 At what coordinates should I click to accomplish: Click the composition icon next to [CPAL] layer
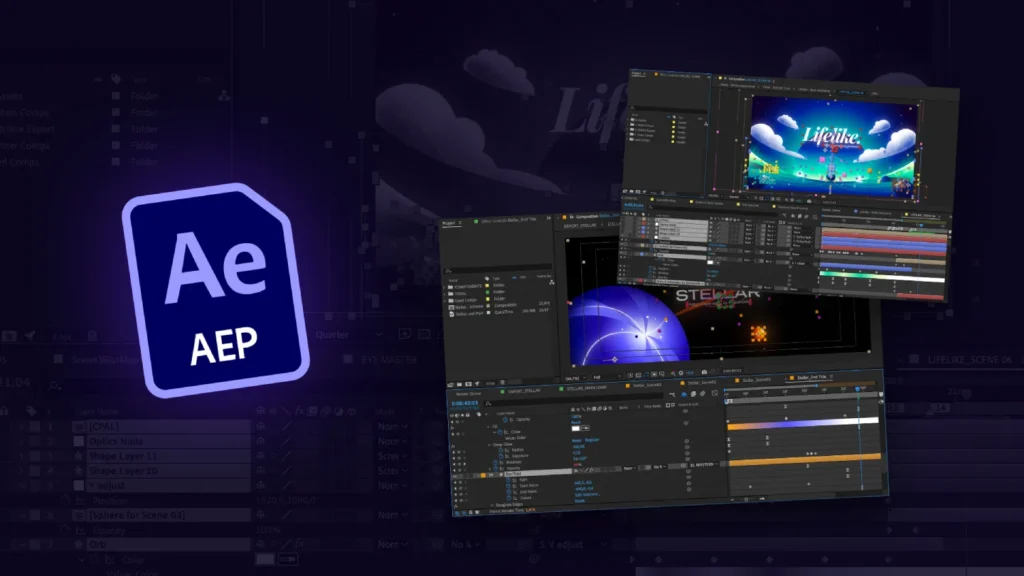click(x=78, y=427)
